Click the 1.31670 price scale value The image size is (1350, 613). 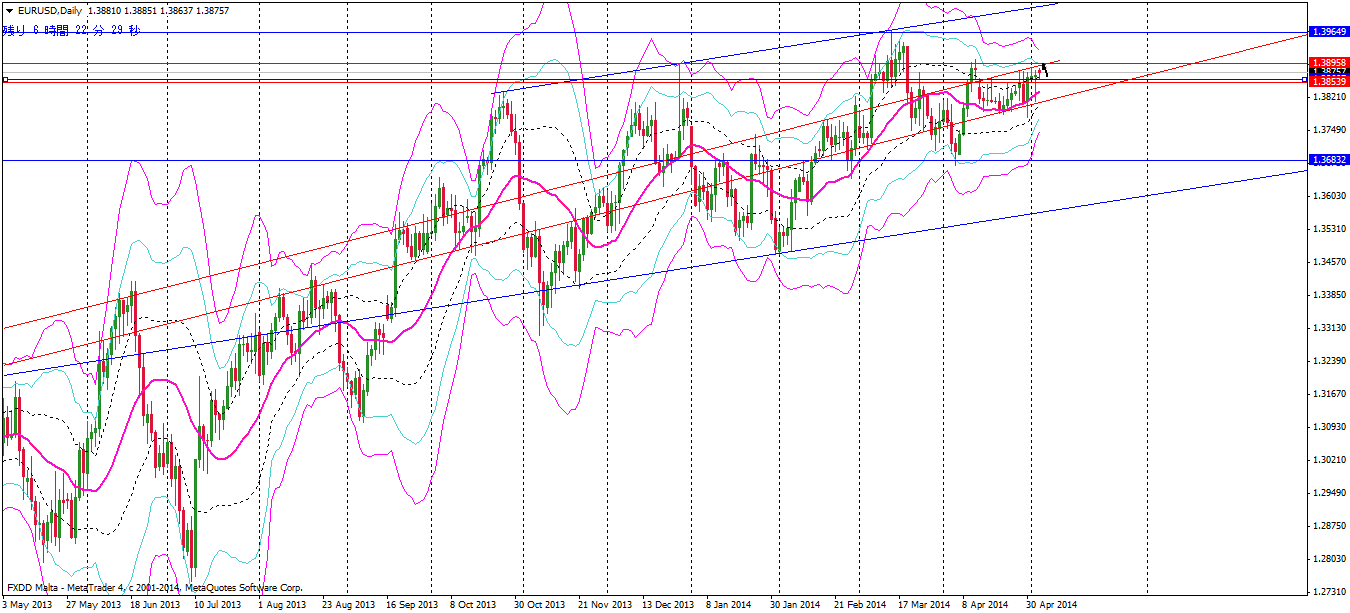[x=1329, y=394]
